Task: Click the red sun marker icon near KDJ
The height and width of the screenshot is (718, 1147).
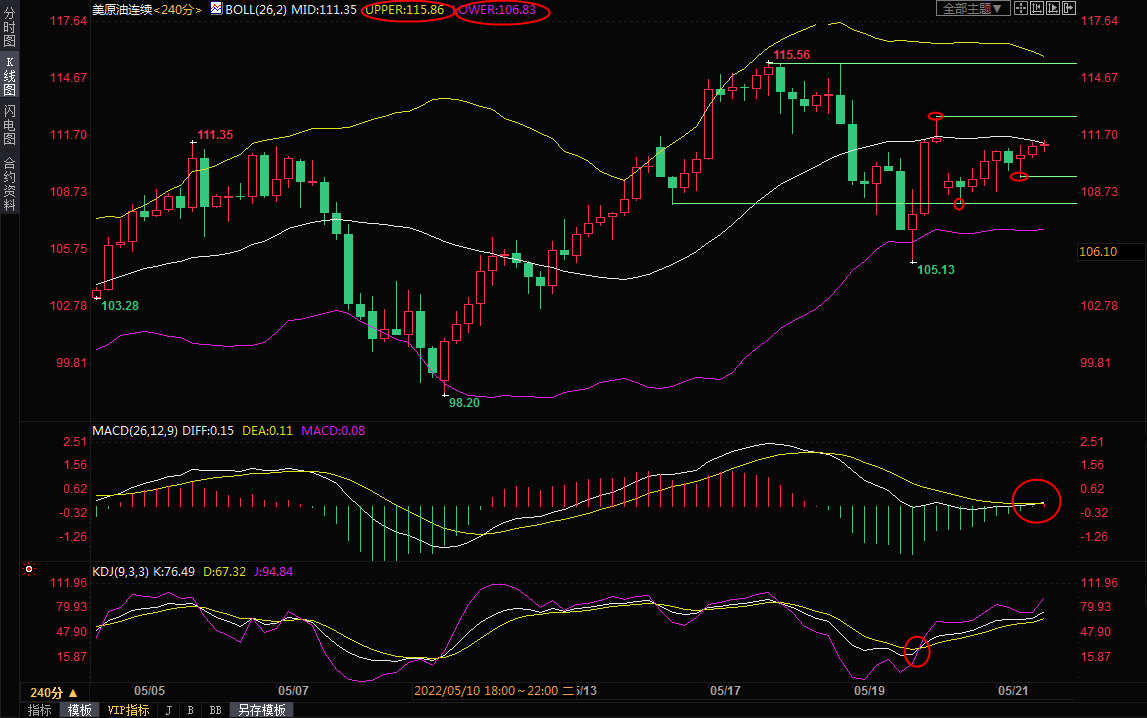Action: coord(28,570)
